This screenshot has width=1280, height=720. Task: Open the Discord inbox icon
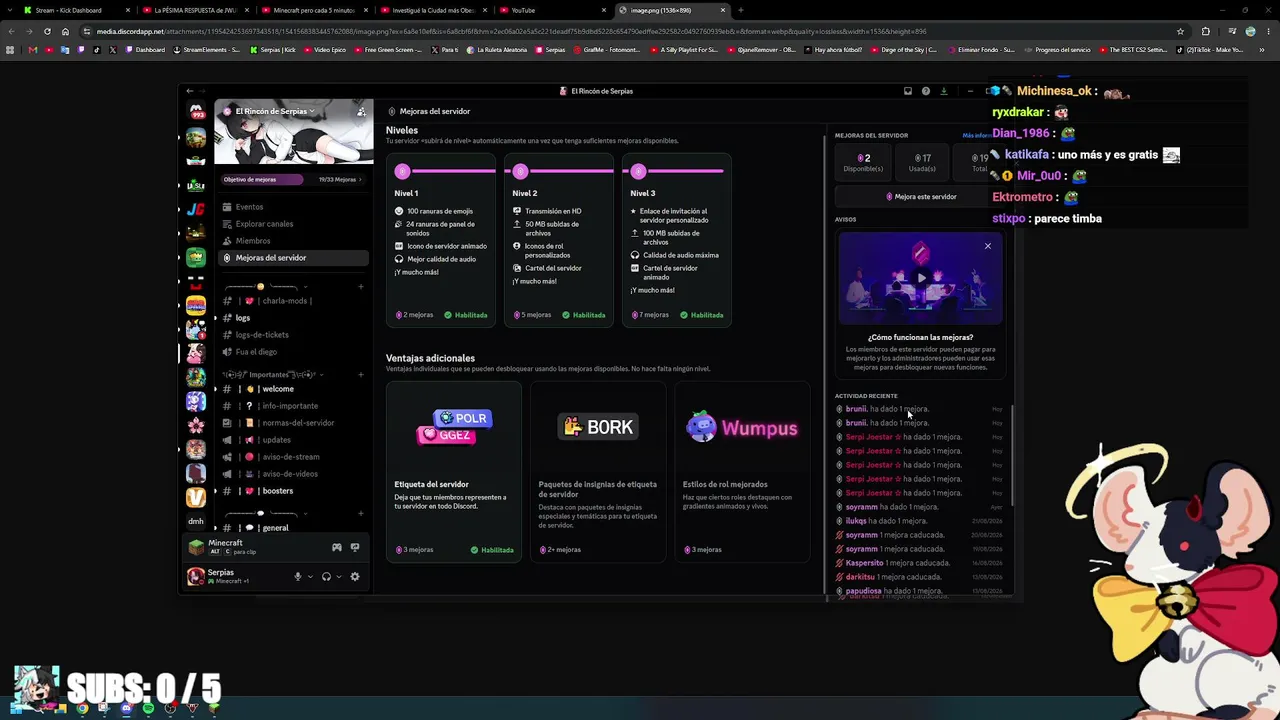tap(908, 91)
